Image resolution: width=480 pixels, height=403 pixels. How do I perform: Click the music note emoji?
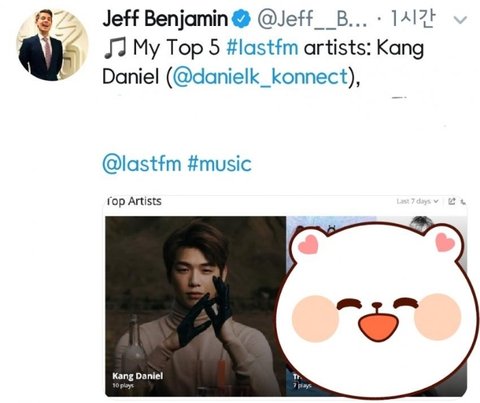[115, 48]
